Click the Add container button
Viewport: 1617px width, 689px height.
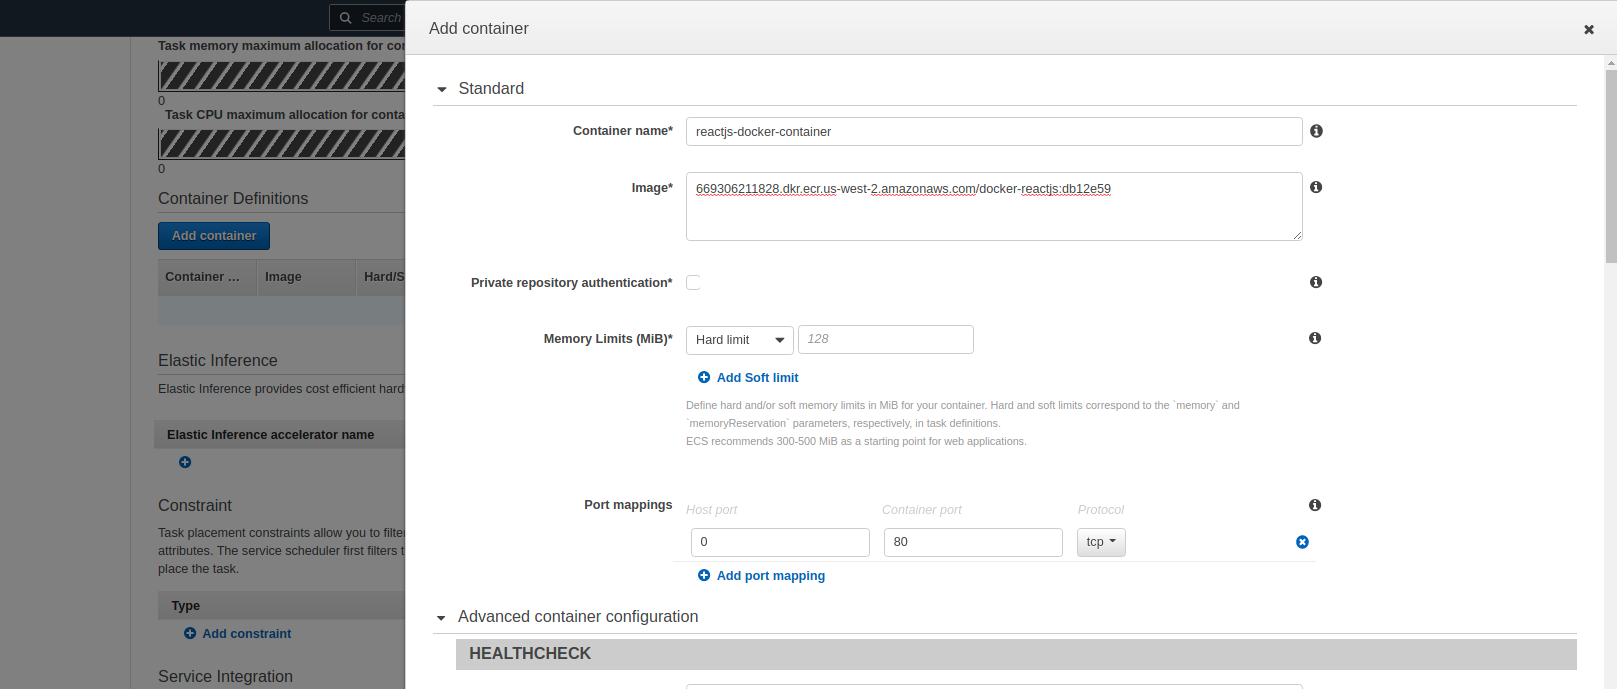(x=214, y=236)
